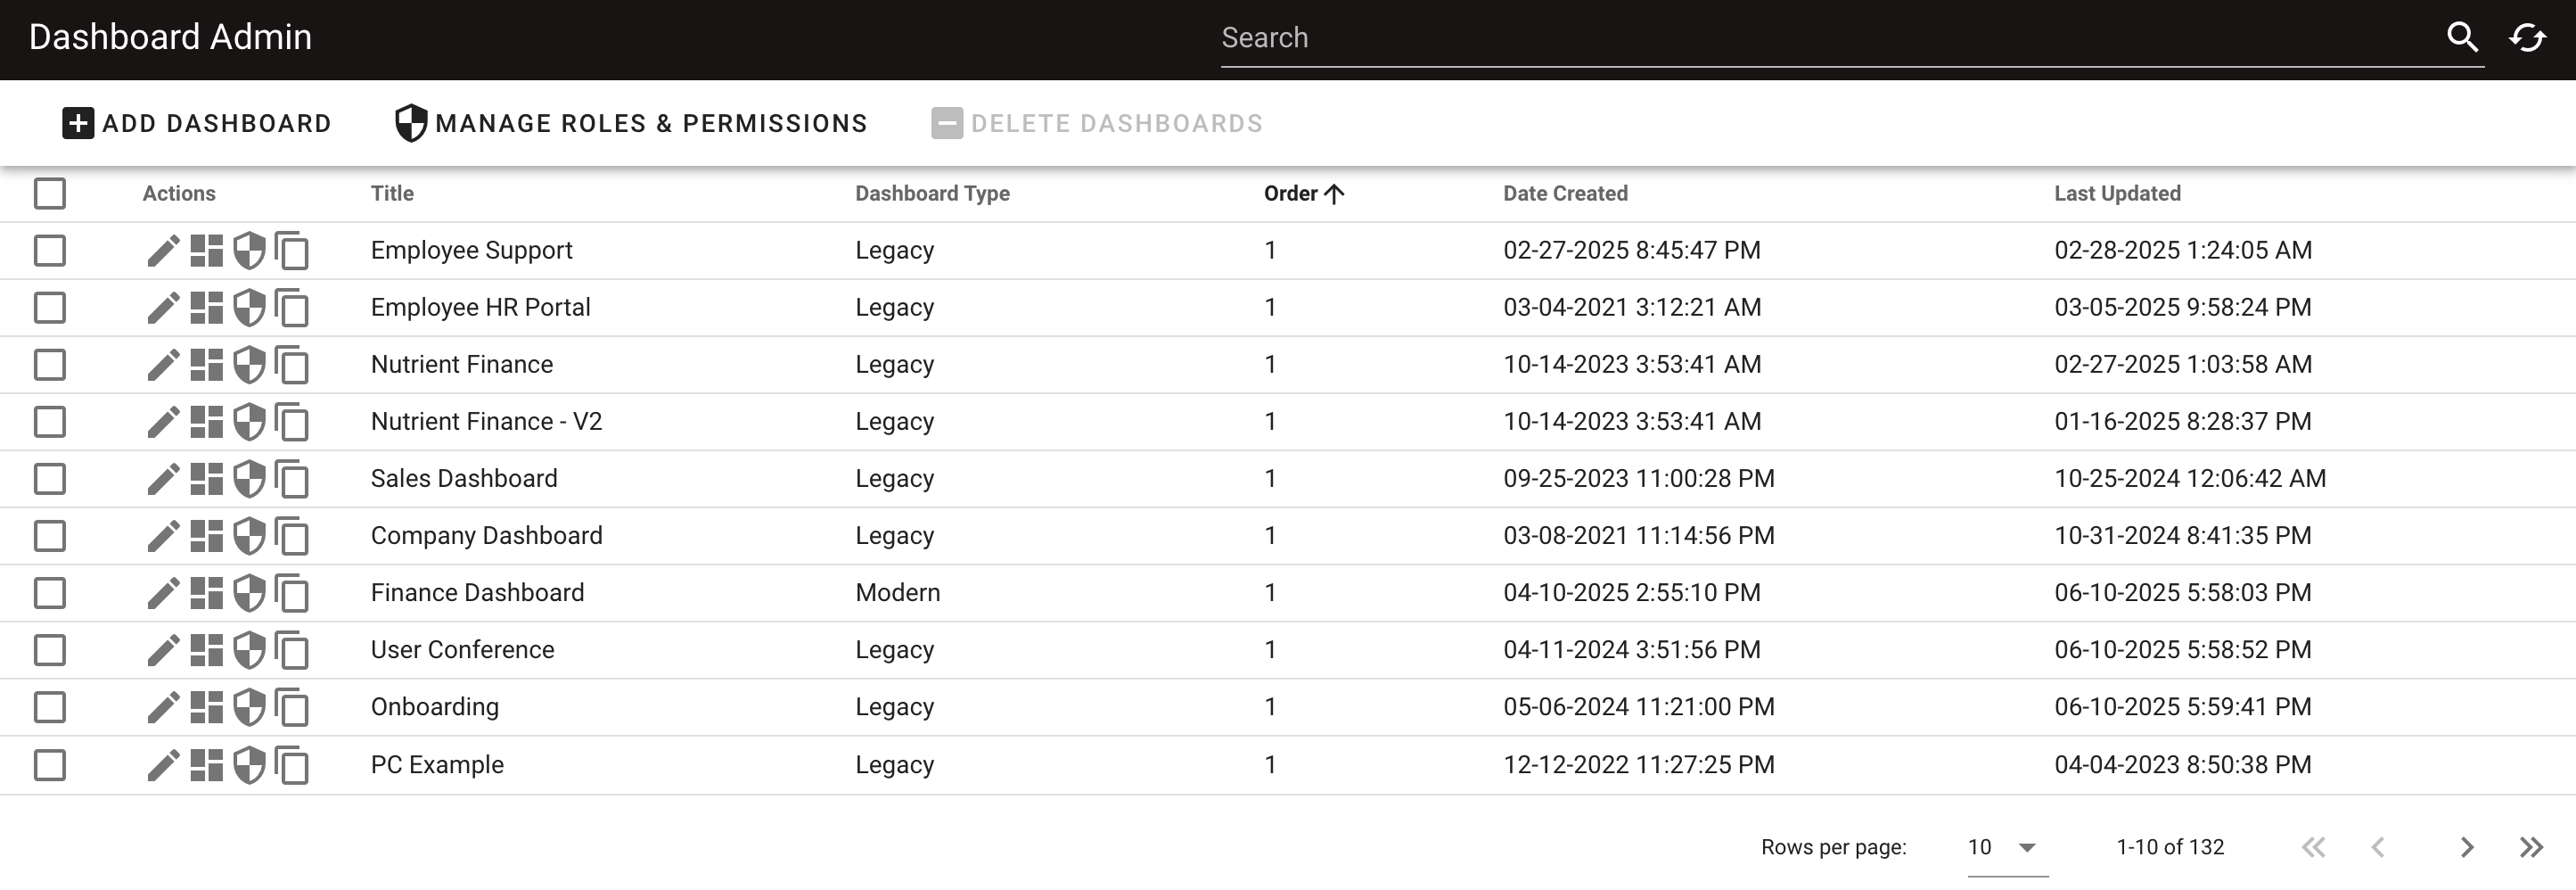The width and height of the screenshot is (2576, 890).
Task: Click the copy icon on the Onboarding row
Action: tap(290, 706)
